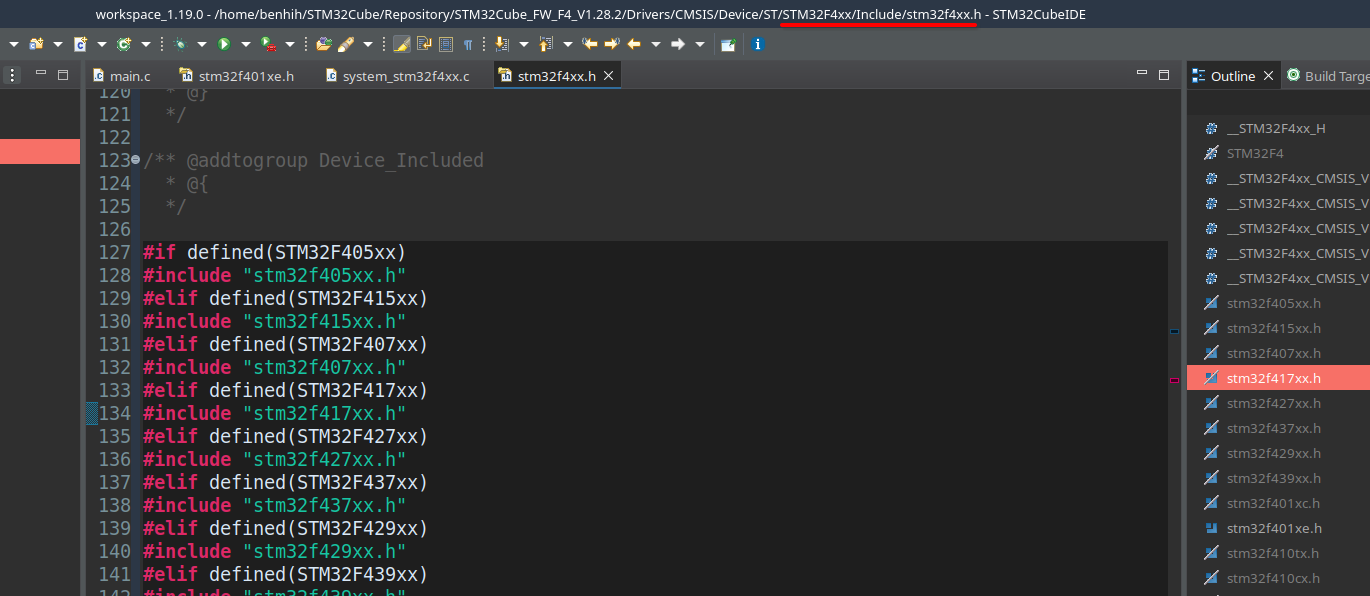
Task: Select STM32F4 in the Outline
Action: pyautogui.click(x=1278, y=153)
